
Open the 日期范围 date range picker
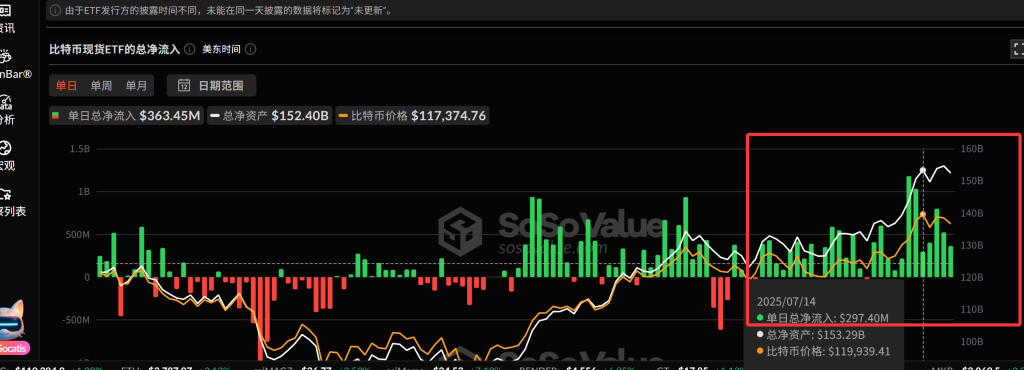tap(212, 85)
